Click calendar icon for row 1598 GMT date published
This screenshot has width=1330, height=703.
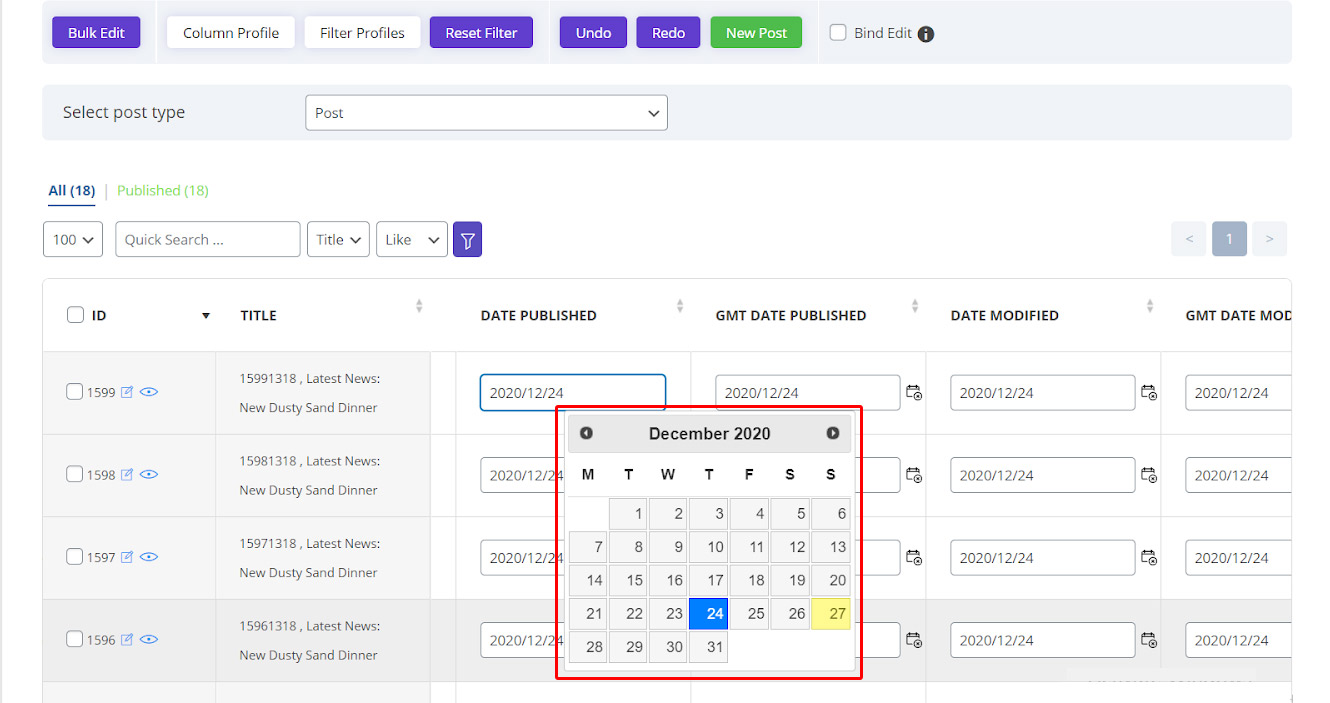[x=914, y=475]
